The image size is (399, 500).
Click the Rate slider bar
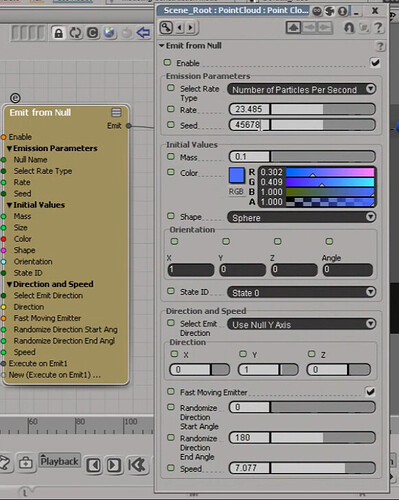(323, 109)
